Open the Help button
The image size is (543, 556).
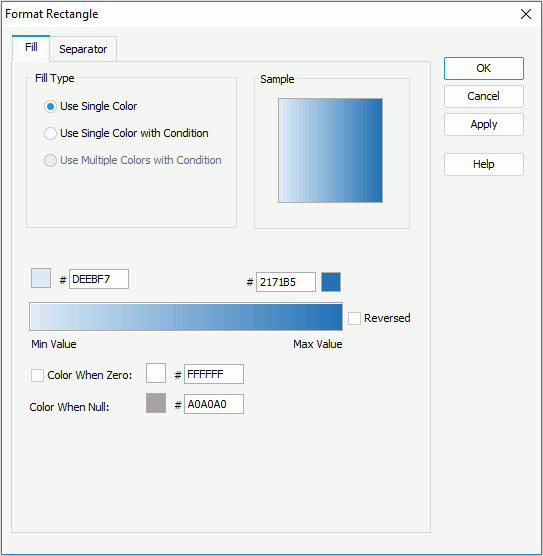click(484, 164)
